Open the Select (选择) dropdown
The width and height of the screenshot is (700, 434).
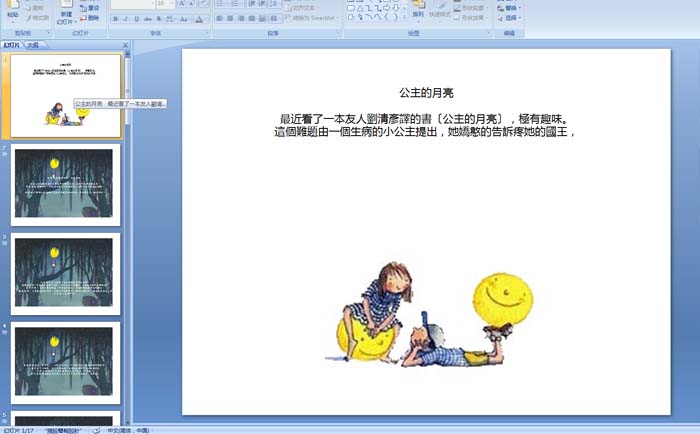509,18
